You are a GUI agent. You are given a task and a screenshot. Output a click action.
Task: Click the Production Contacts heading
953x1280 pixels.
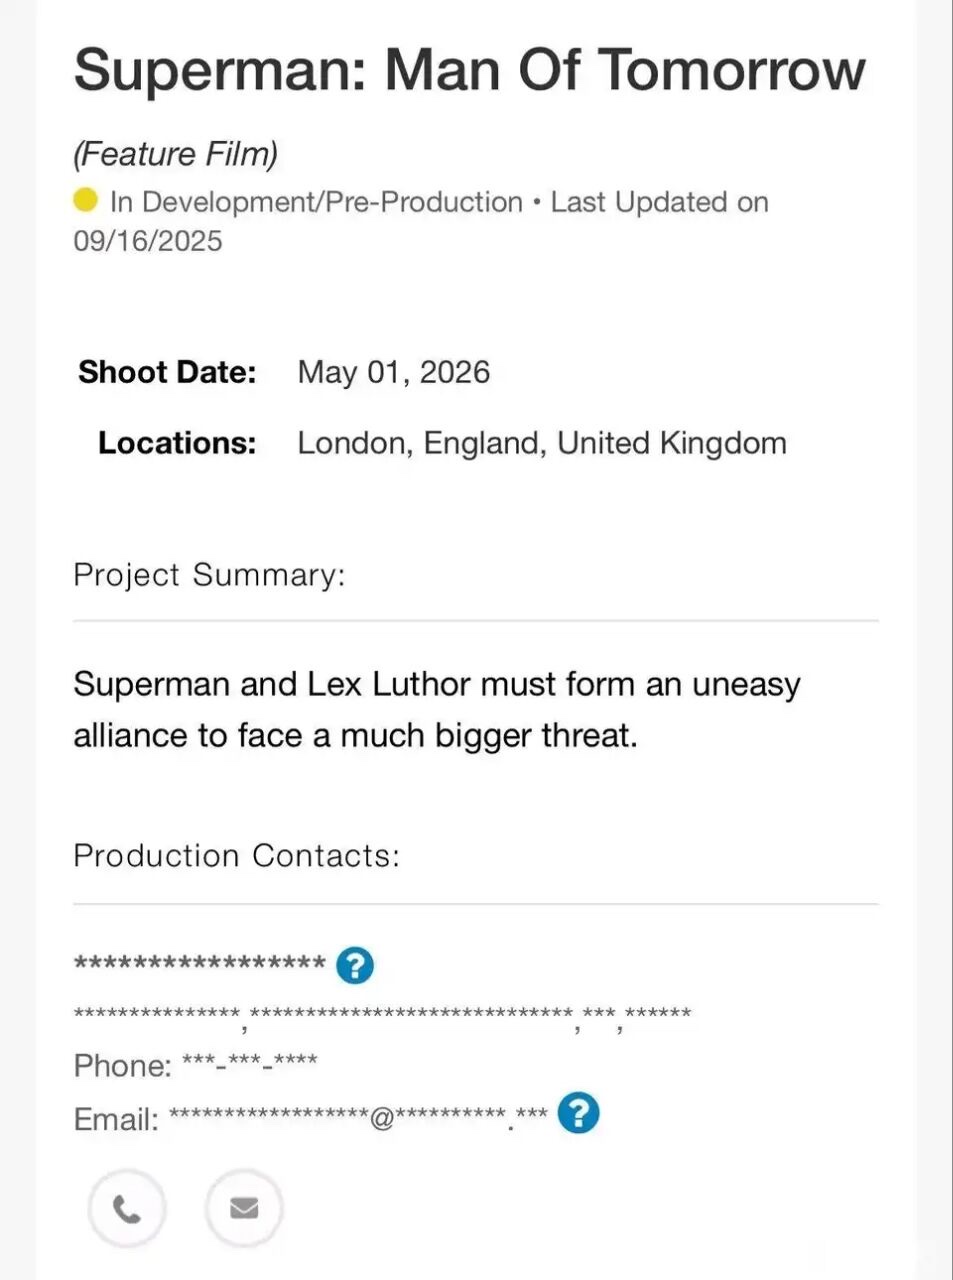236,856
